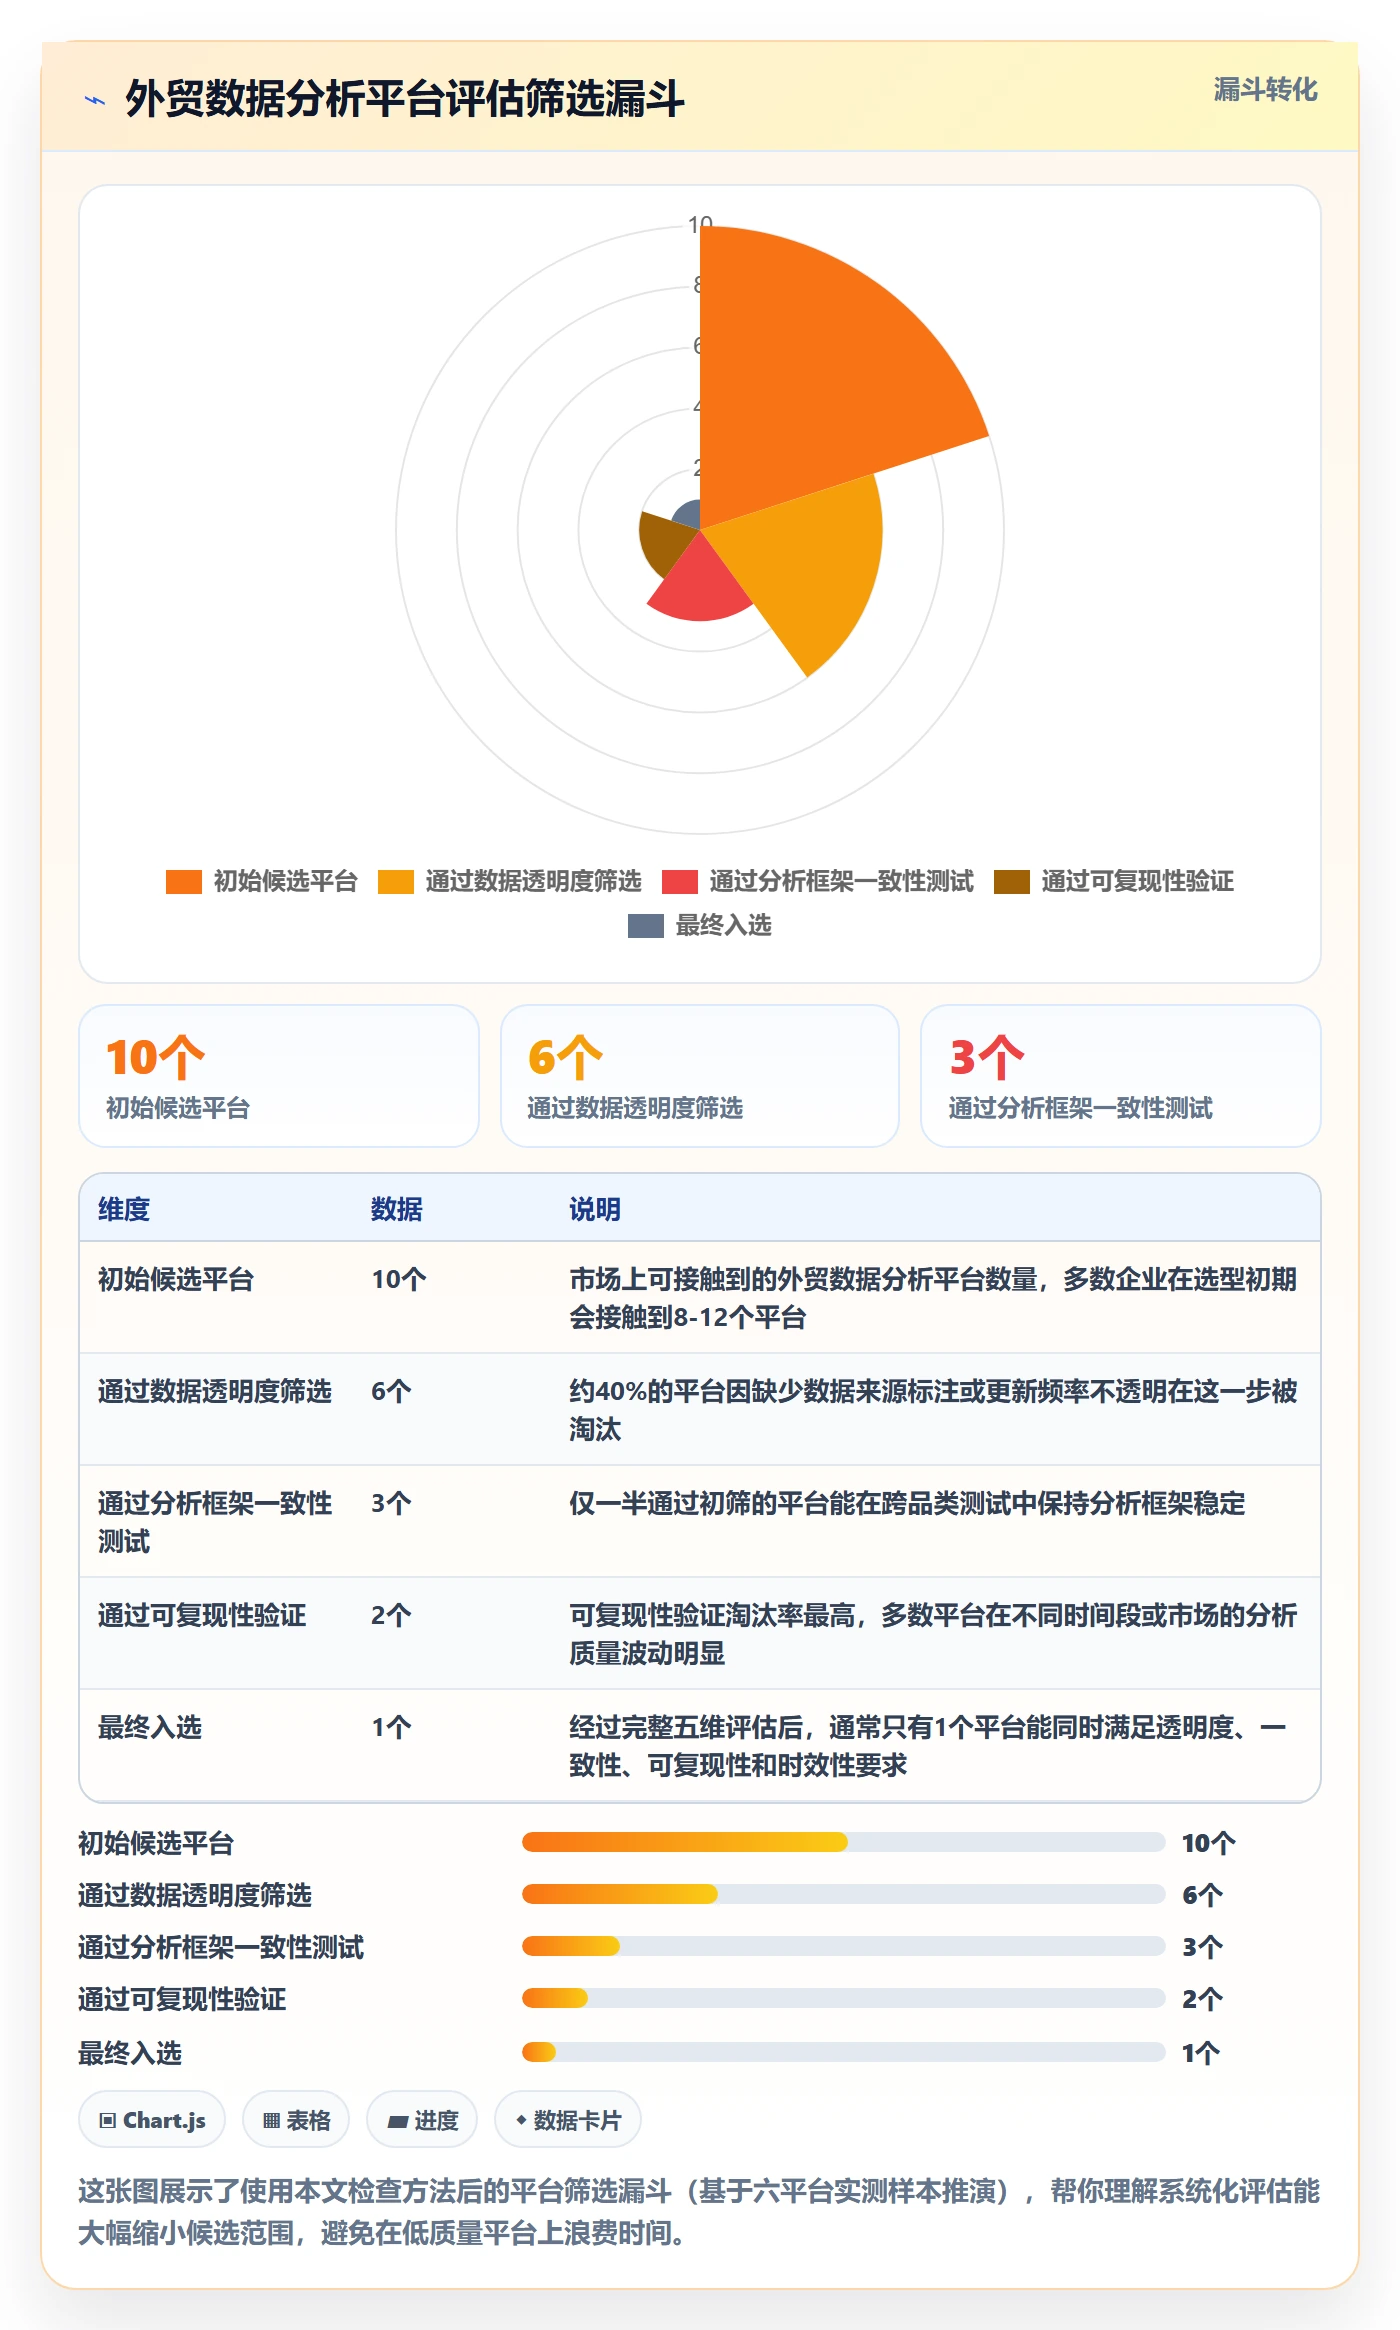Viewport: 1400px width, 2330px height.
Task: Toggle the 最终入选 legend item
Action: (x=700, y=926)
